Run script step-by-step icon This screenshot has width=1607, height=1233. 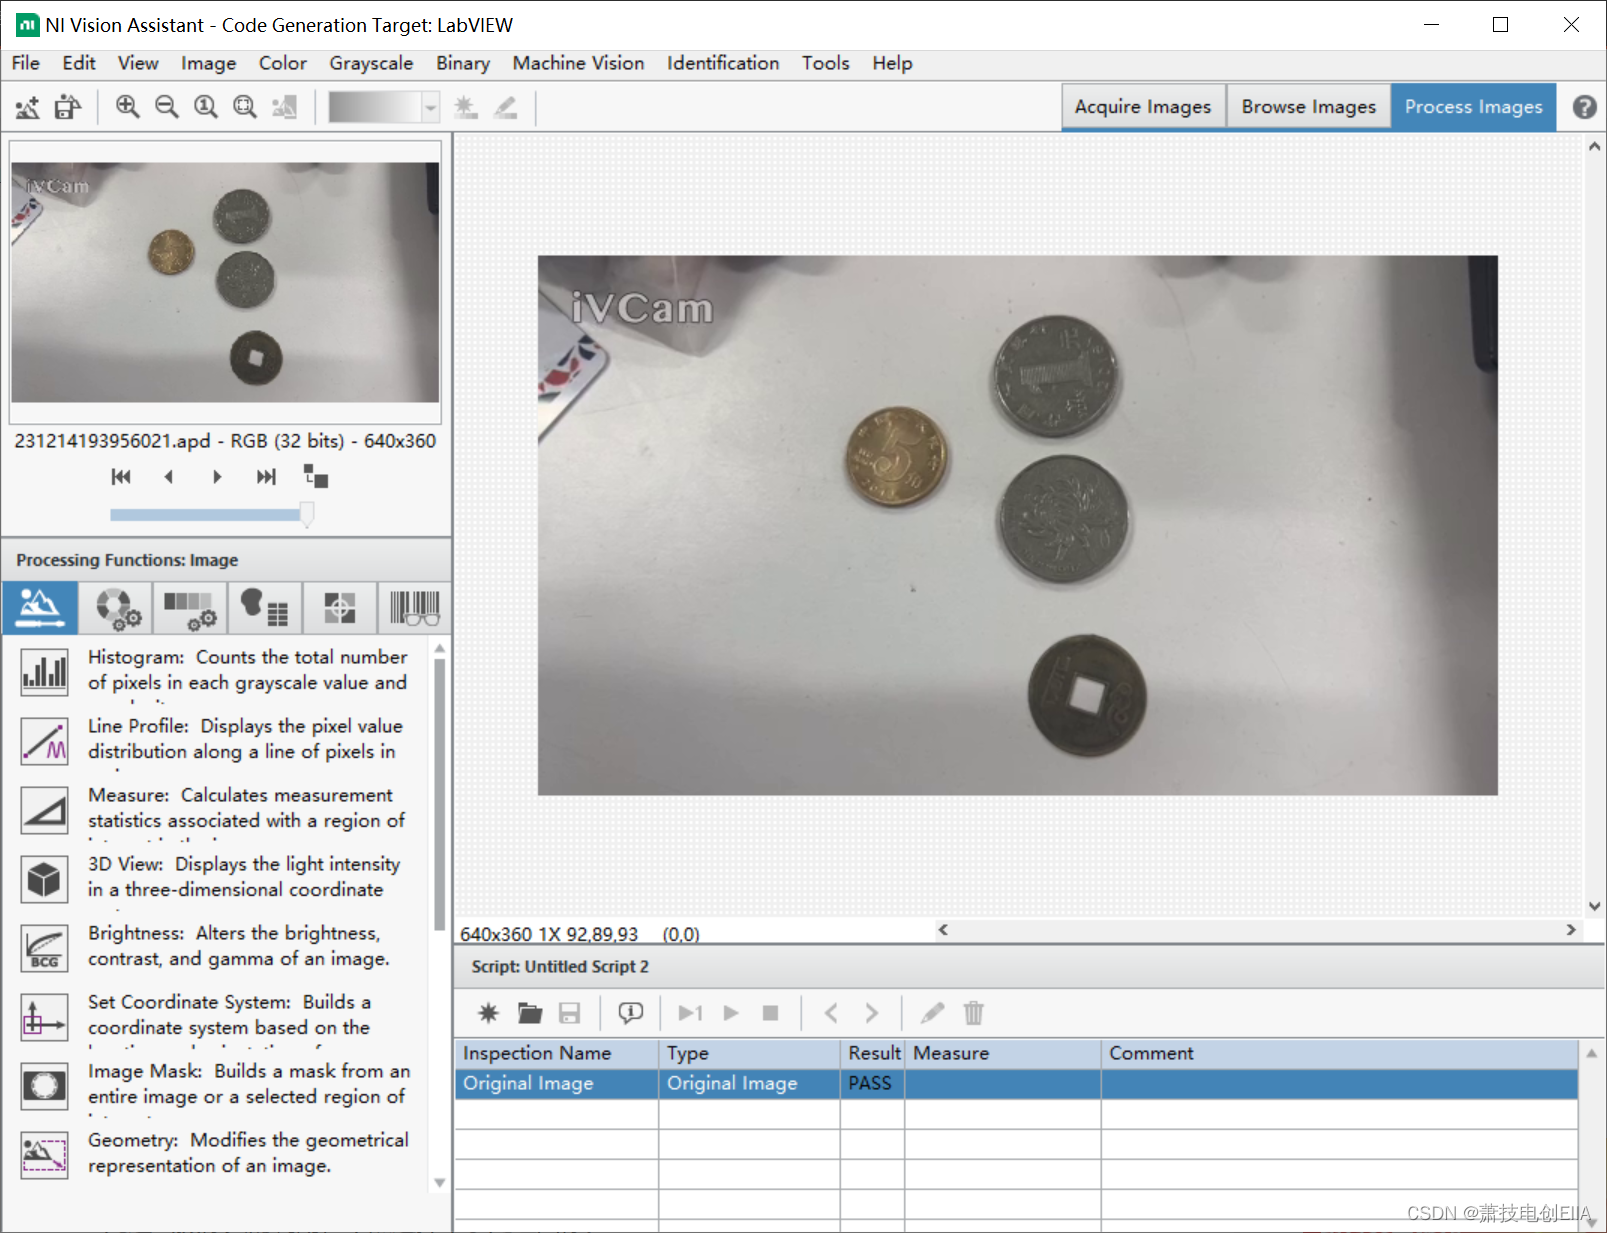(x=690, y=1013)
